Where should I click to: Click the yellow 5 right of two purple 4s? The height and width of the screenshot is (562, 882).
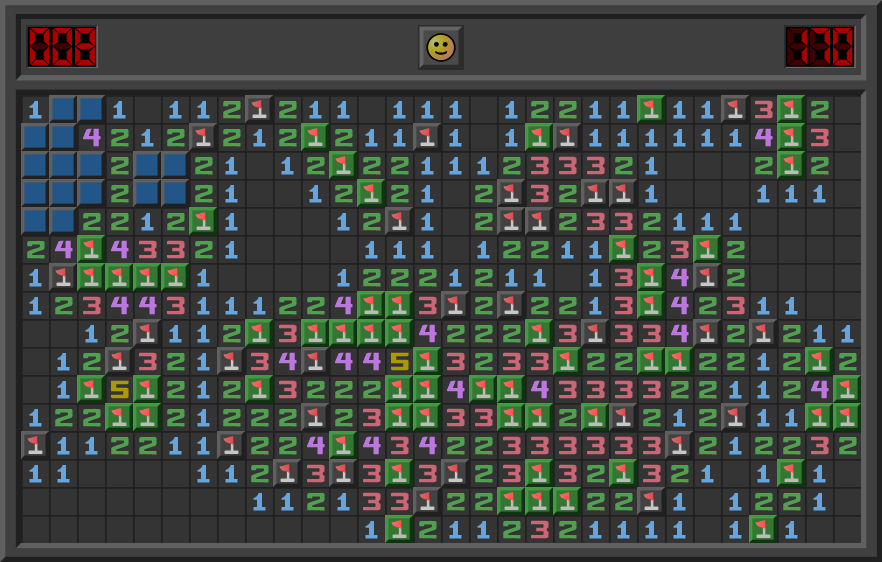(x=399, y=361)
